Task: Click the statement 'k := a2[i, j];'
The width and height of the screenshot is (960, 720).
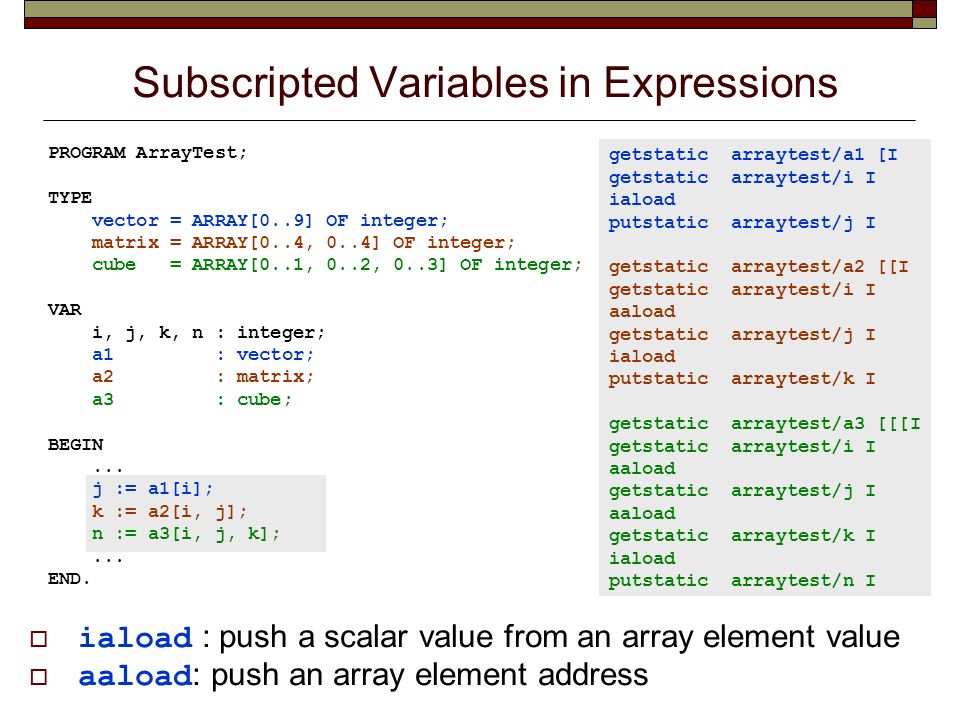Action: click(x=170, y=511)
